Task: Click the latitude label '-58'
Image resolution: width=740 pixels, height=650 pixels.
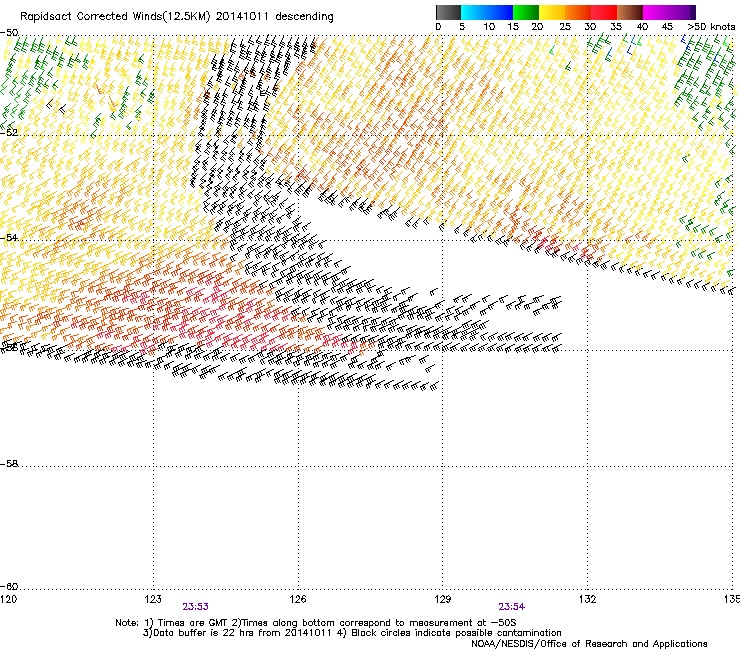Action: click(9, 464)
